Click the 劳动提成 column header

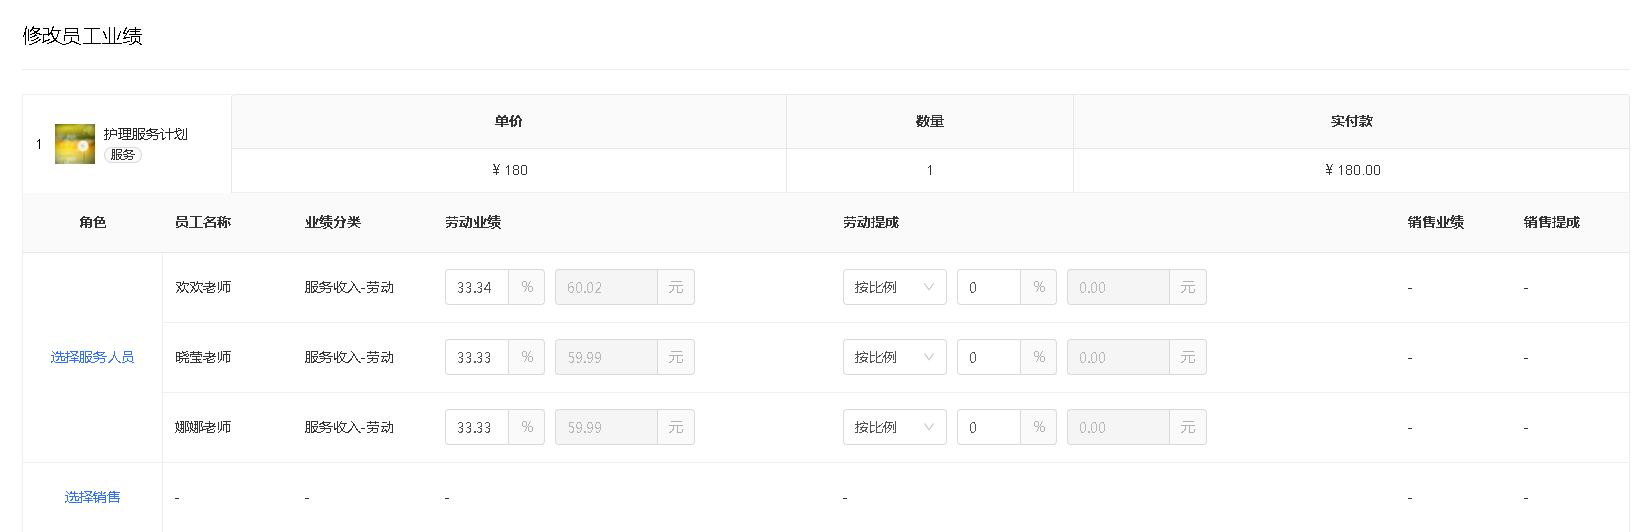(x=871, y=222)
